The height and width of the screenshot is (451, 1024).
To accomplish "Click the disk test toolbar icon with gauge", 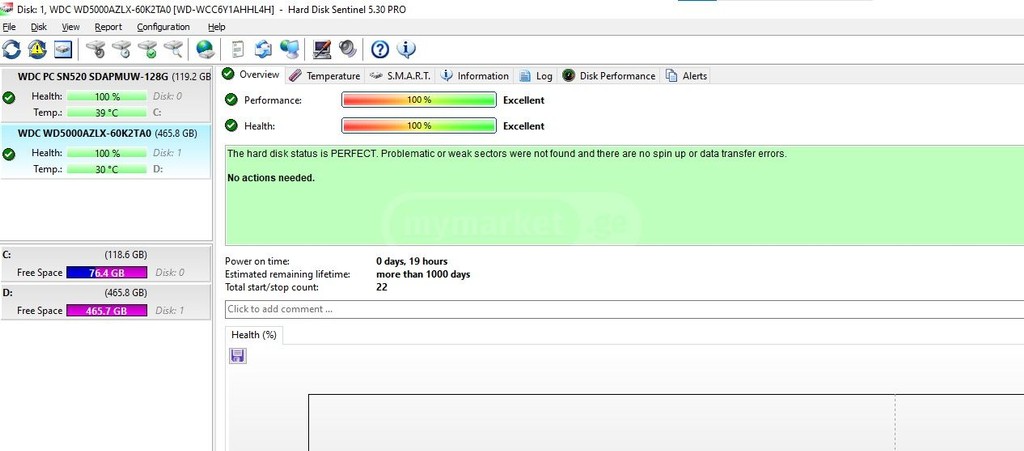I will coord(95,49).
